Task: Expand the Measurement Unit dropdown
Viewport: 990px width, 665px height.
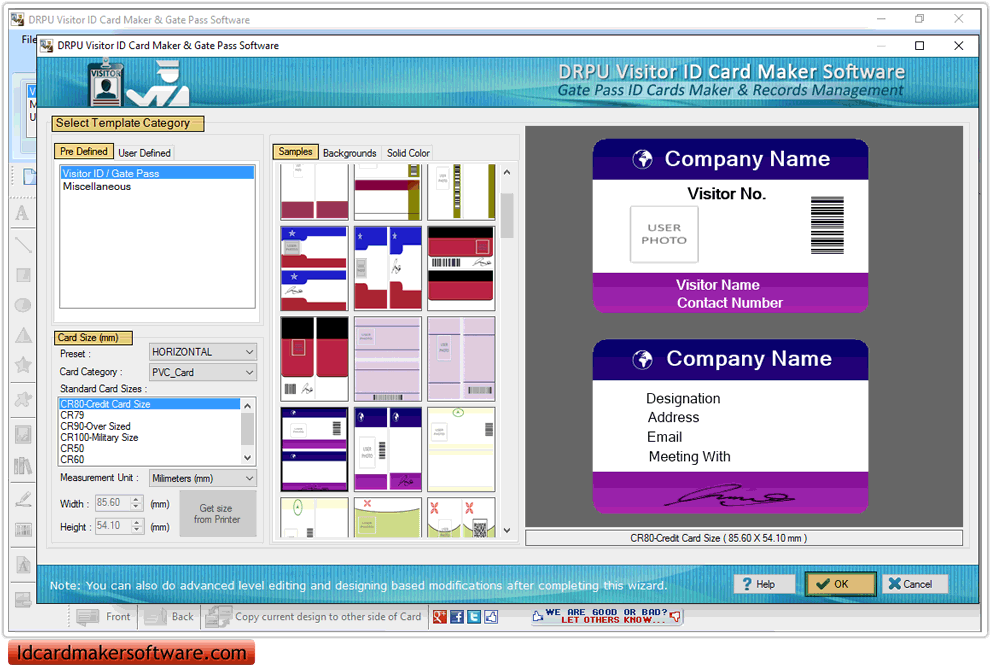Action: [203, 479]
